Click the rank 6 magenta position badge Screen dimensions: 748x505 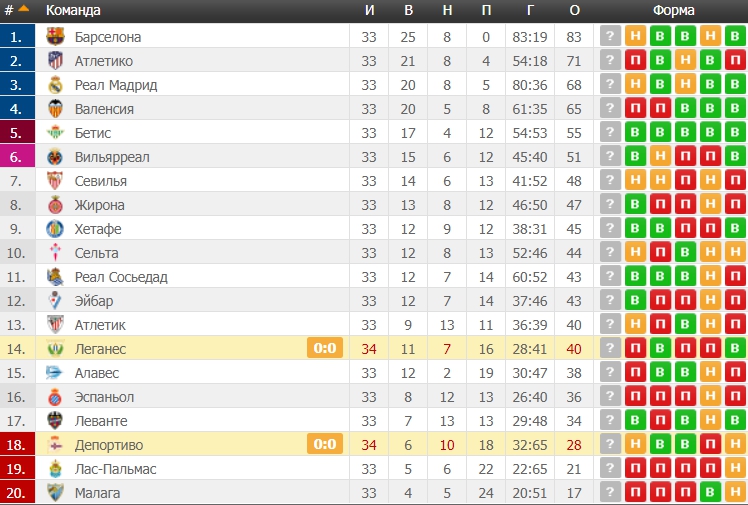coord(18,157)
